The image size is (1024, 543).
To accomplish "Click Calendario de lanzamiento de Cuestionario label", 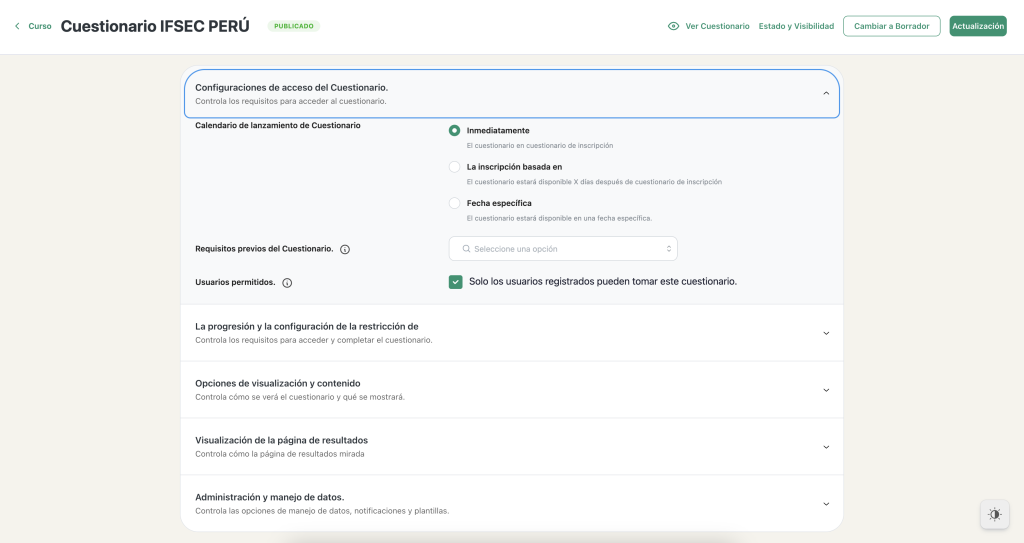I will (x=278, y=125).
